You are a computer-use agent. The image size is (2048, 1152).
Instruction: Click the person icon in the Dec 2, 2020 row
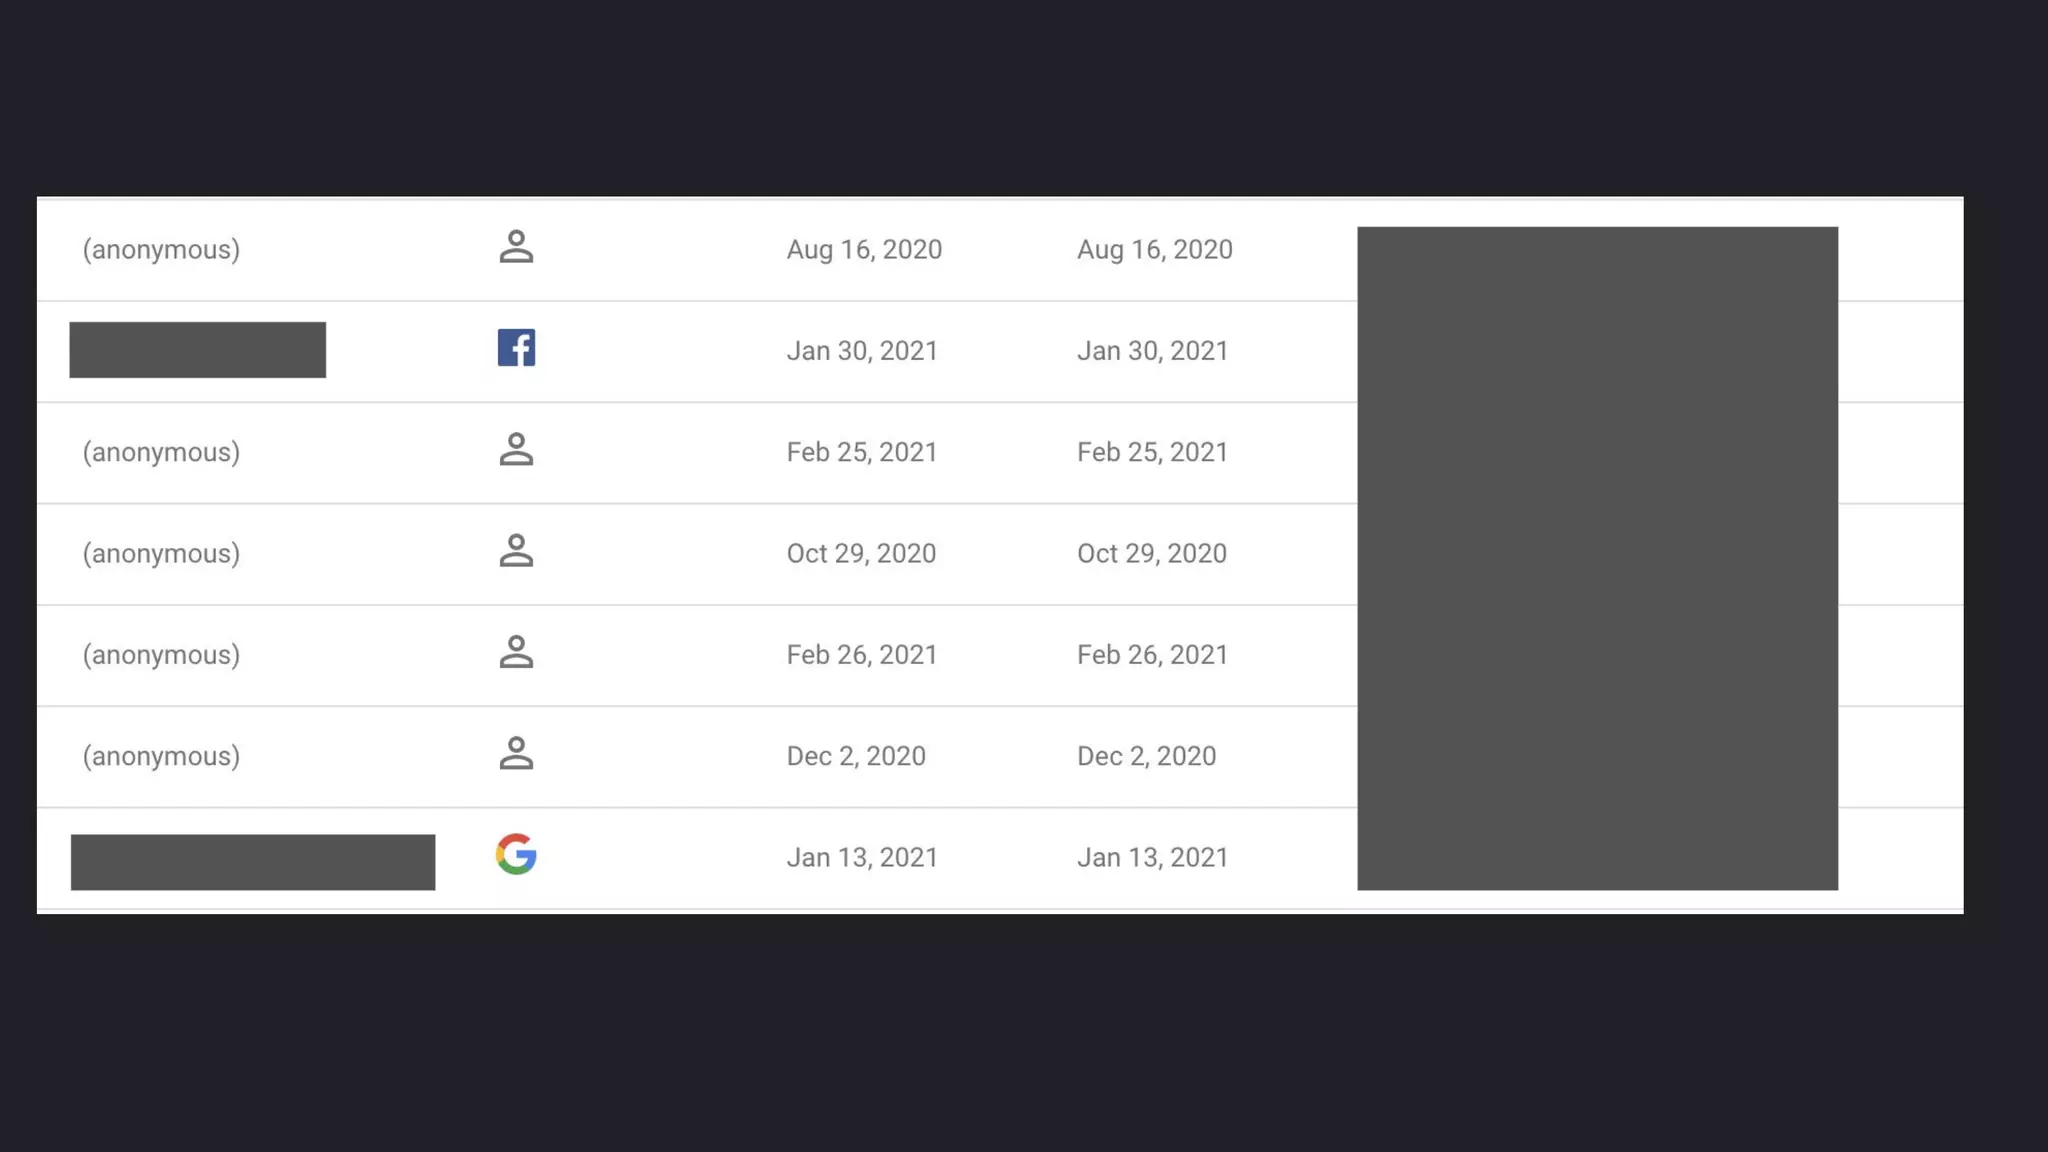516,754
